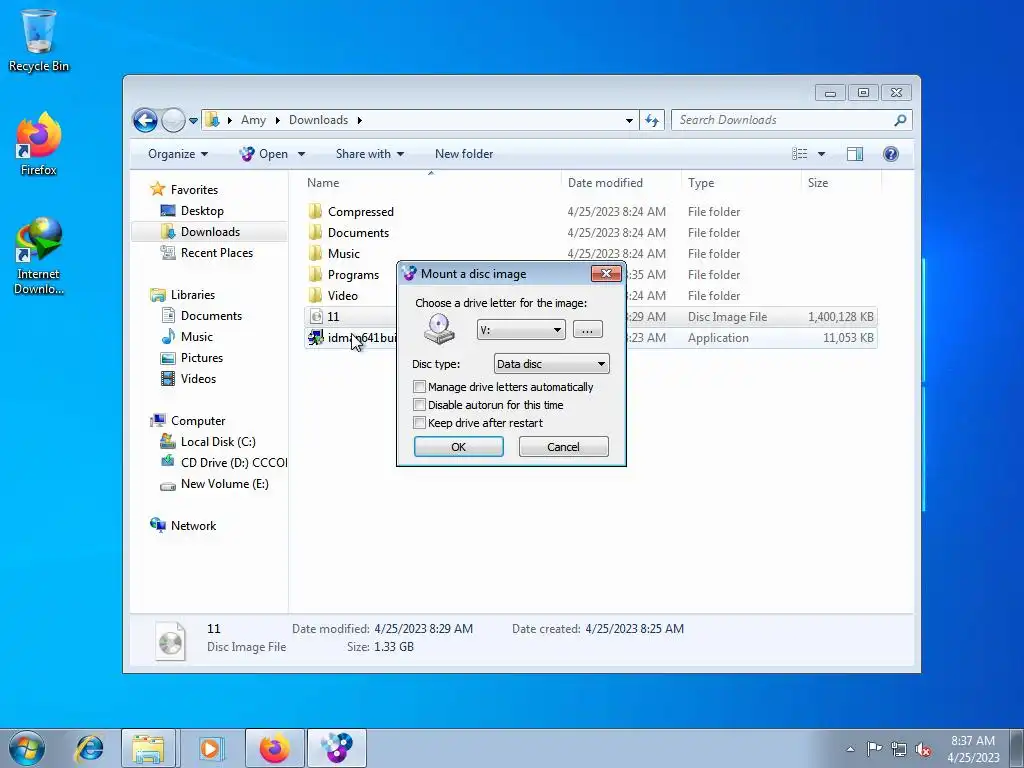
Task: Change view with the view icon
Action: pyautogui.click(x=799, y=154)
